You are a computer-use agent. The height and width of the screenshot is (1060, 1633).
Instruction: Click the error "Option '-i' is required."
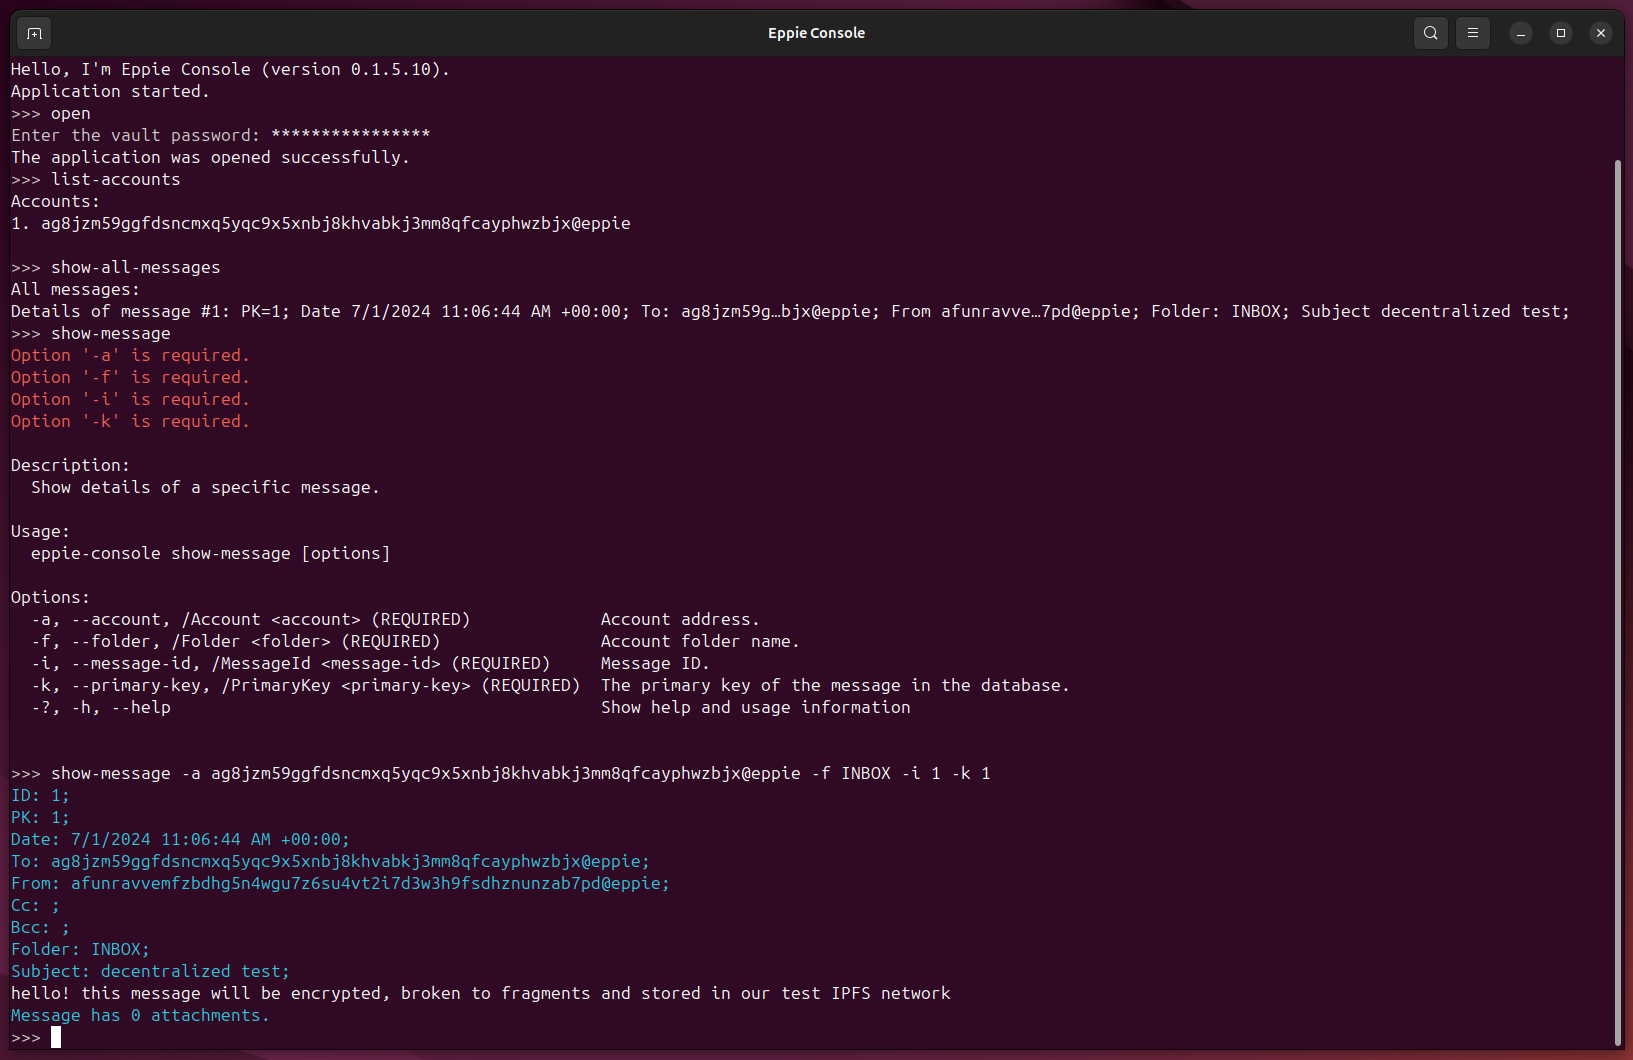click(x=130, y=399)
